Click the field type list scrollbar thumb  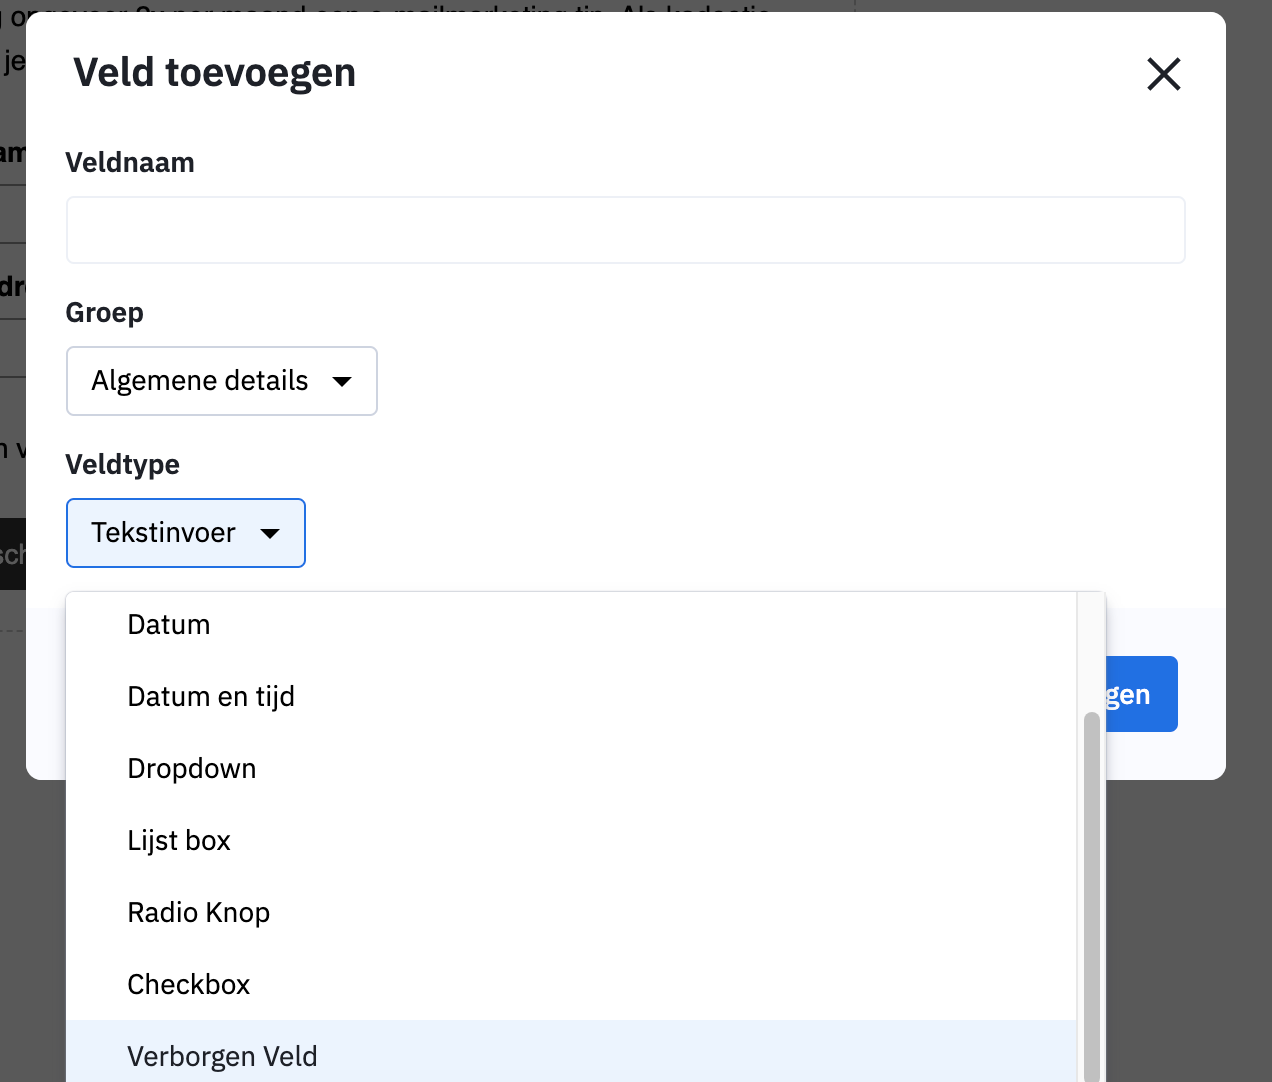click(x=1091, y=900)
